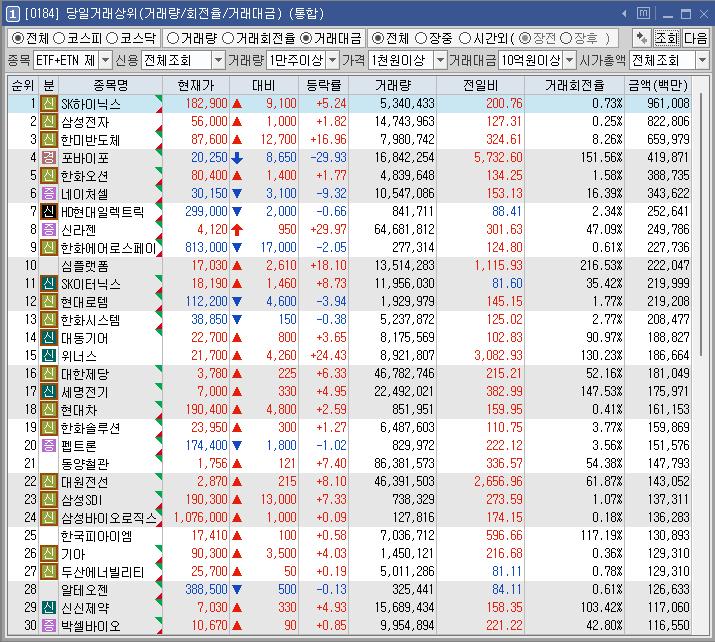715x642 pixels.
Task: Sort by 순위 column header
Action: [23, 85]
